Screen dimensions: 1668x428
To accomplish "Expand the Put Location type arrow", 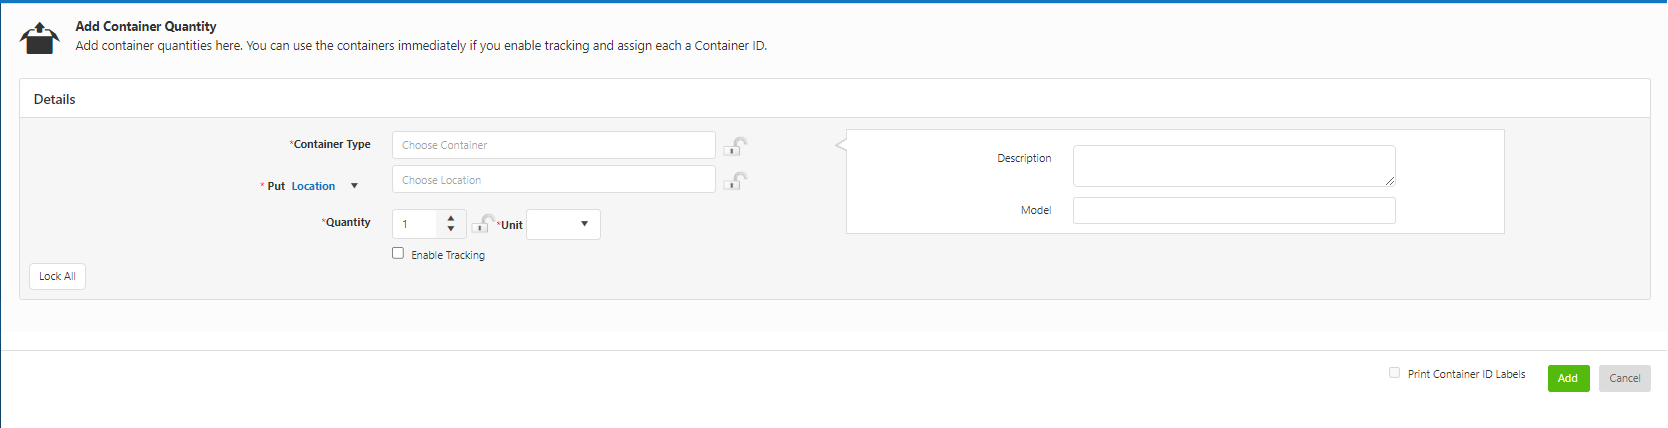I will point(354,186).
